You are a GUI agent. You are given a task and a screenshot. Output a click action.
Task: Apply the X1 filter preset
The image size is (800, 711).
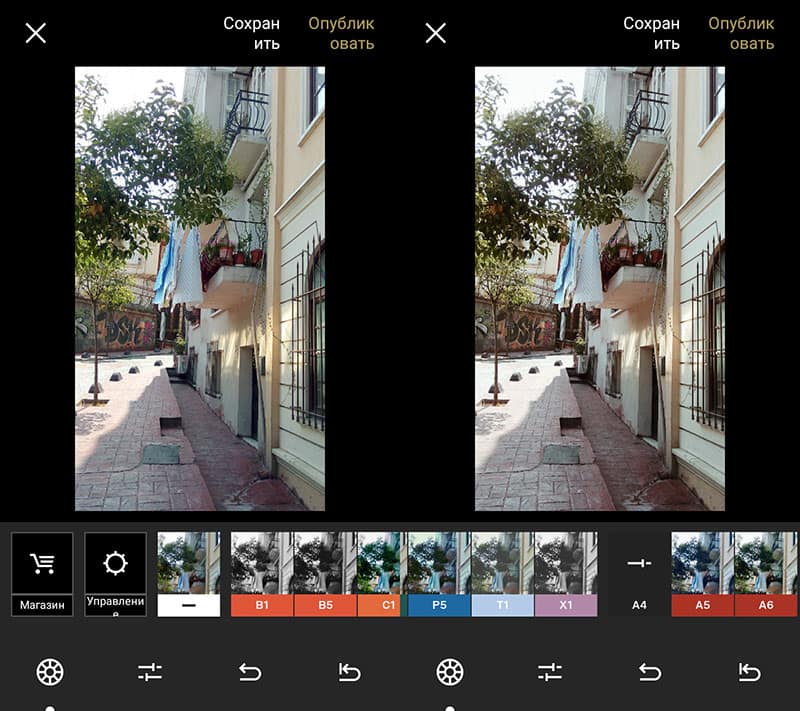click(565, 573)
